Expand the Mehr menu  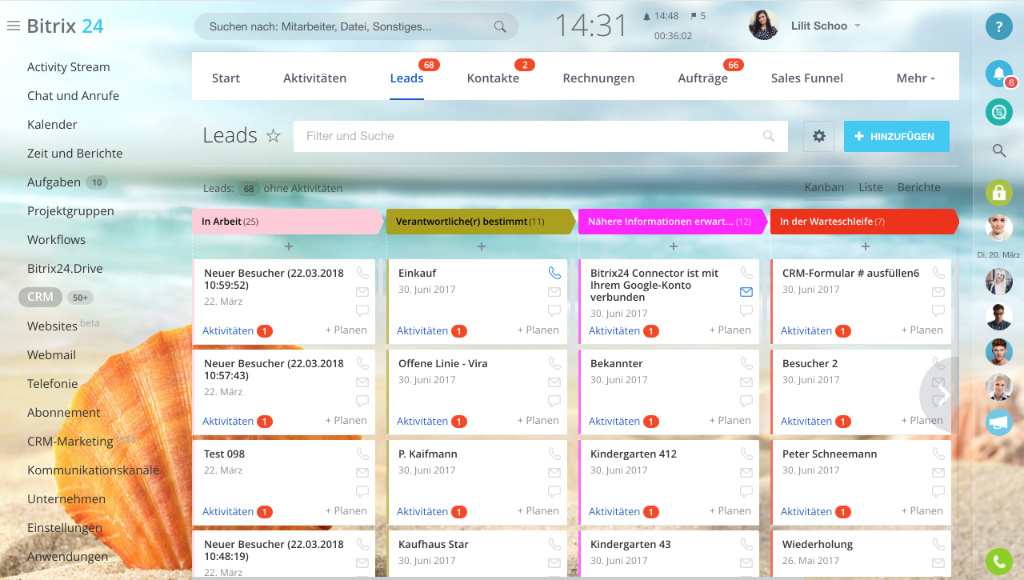pos(916,78)
